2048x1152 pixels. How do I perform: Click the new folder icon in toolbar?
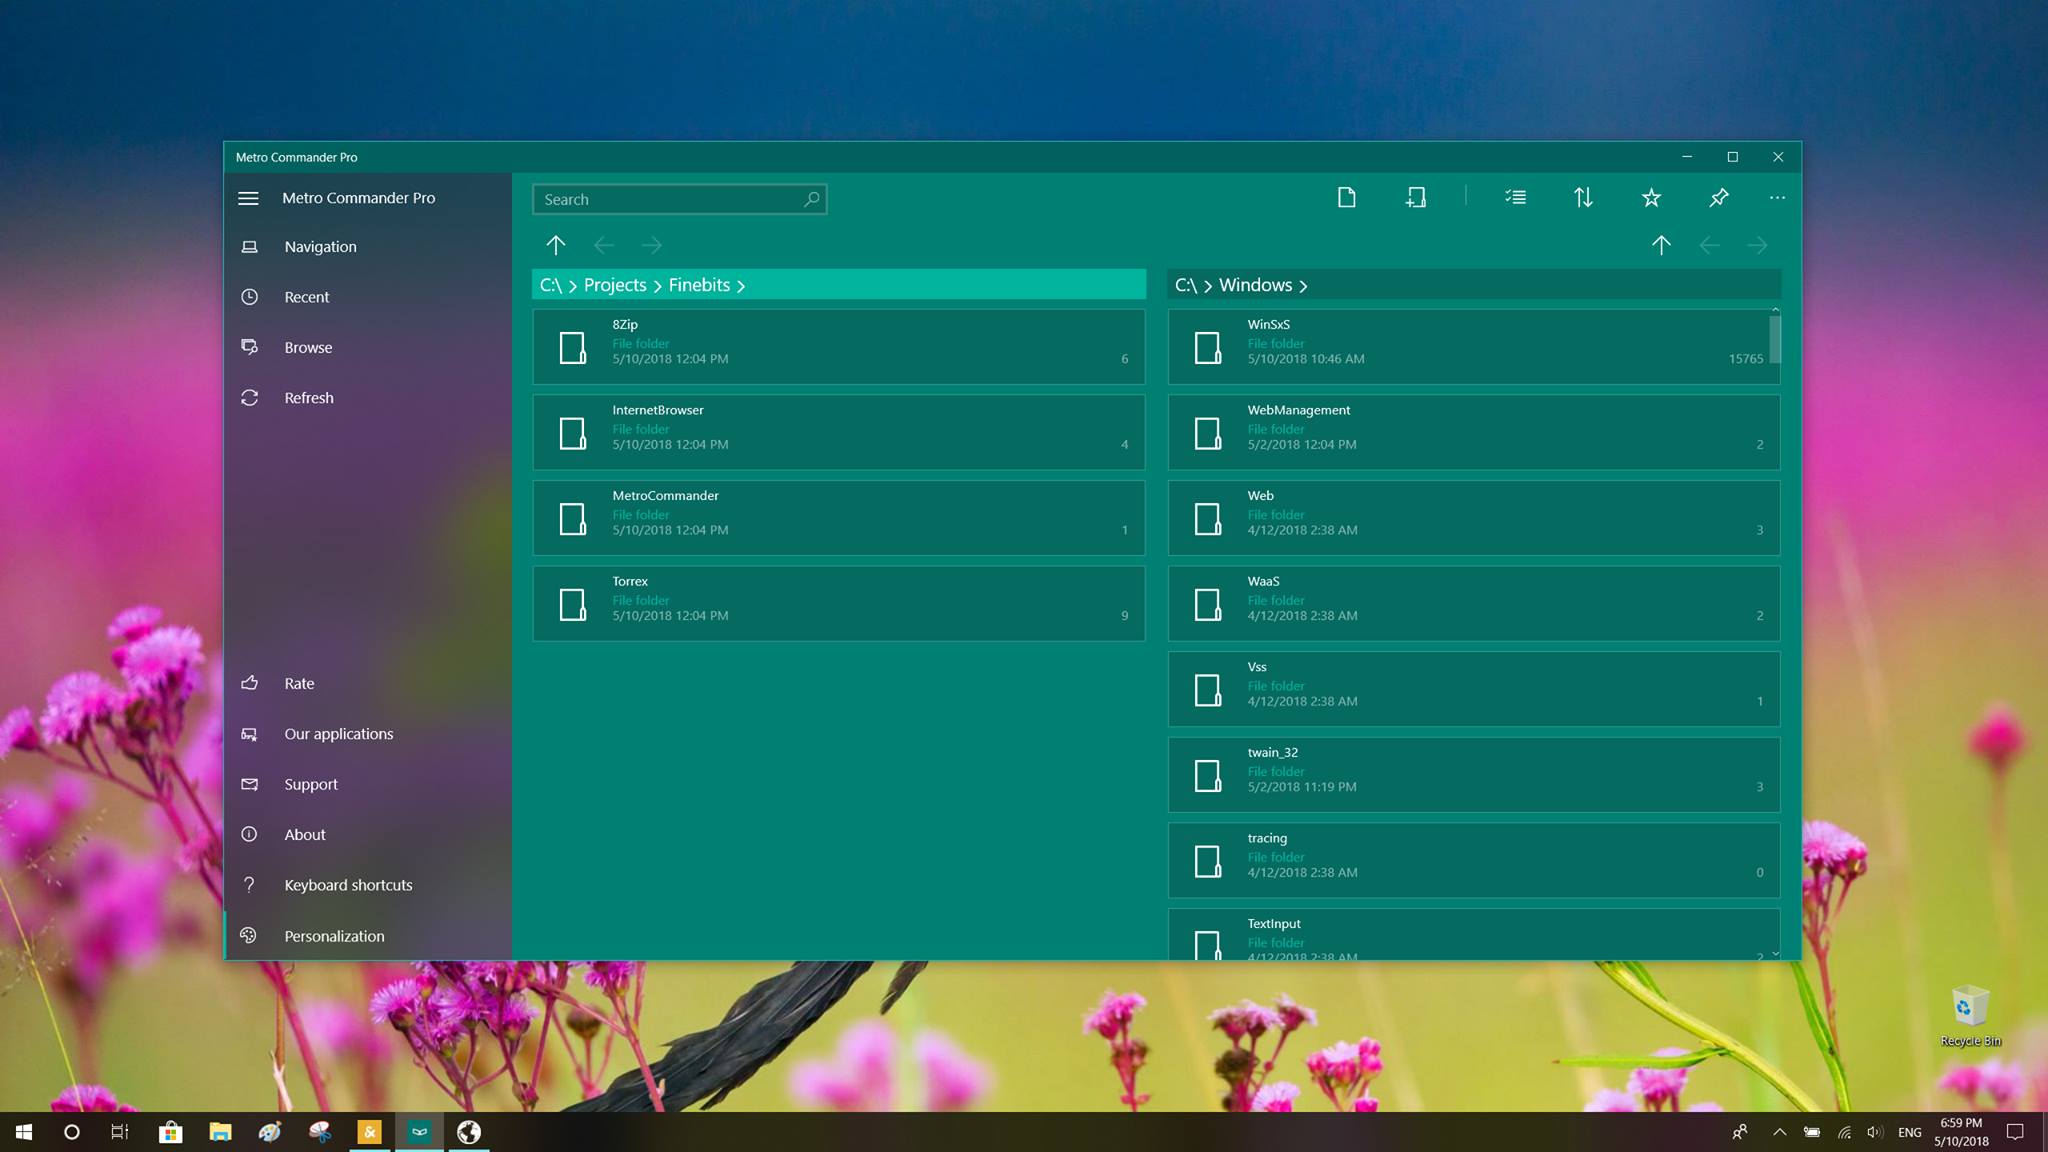(1415, 197)
